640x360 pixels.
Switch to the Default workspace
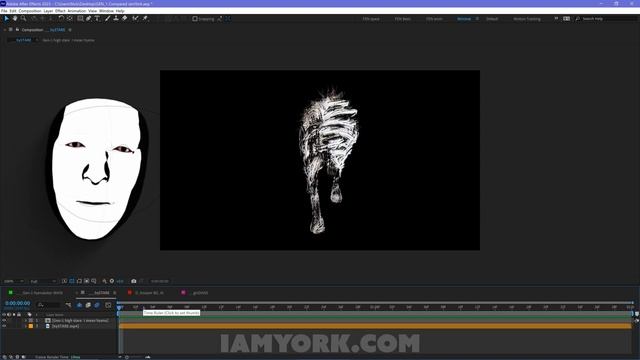coord(492,19)
